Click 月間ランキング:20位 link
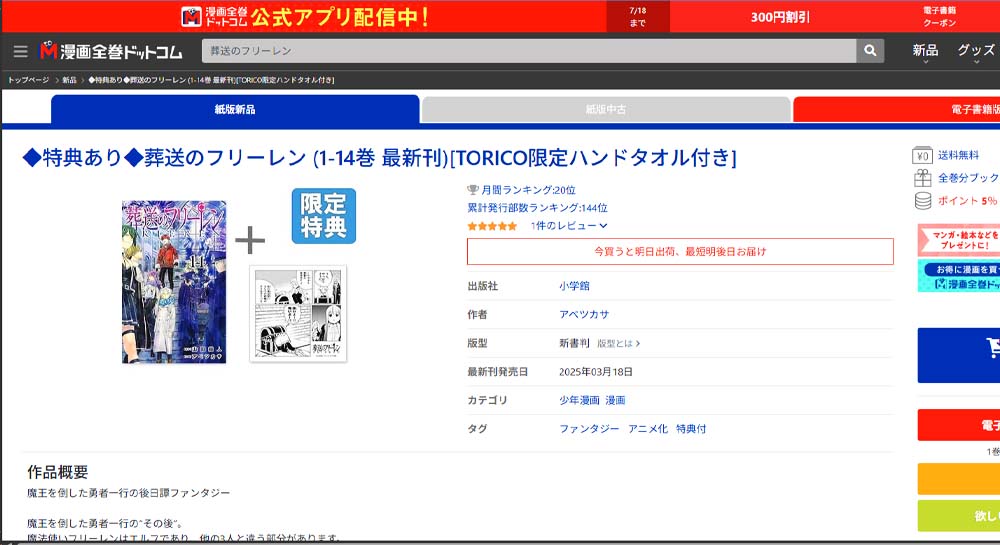Screen dimensions: 1000x545 [x=528, y=190]
